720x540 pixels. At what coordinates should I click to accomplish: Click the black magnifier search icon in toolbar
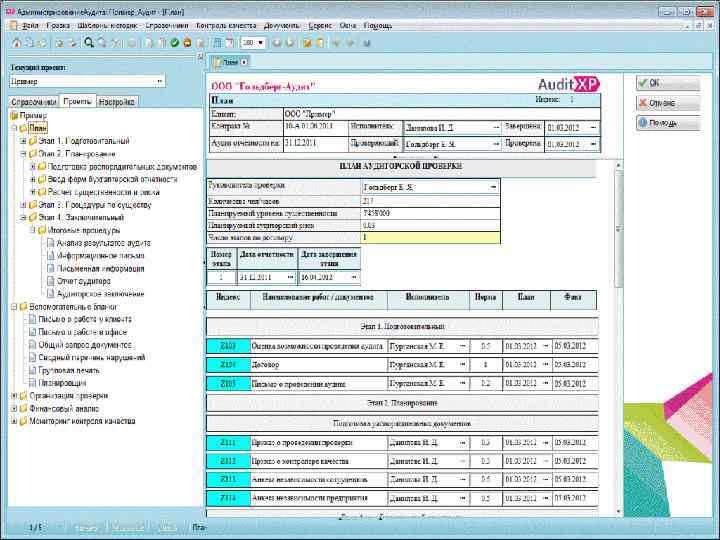coord(89,43)
